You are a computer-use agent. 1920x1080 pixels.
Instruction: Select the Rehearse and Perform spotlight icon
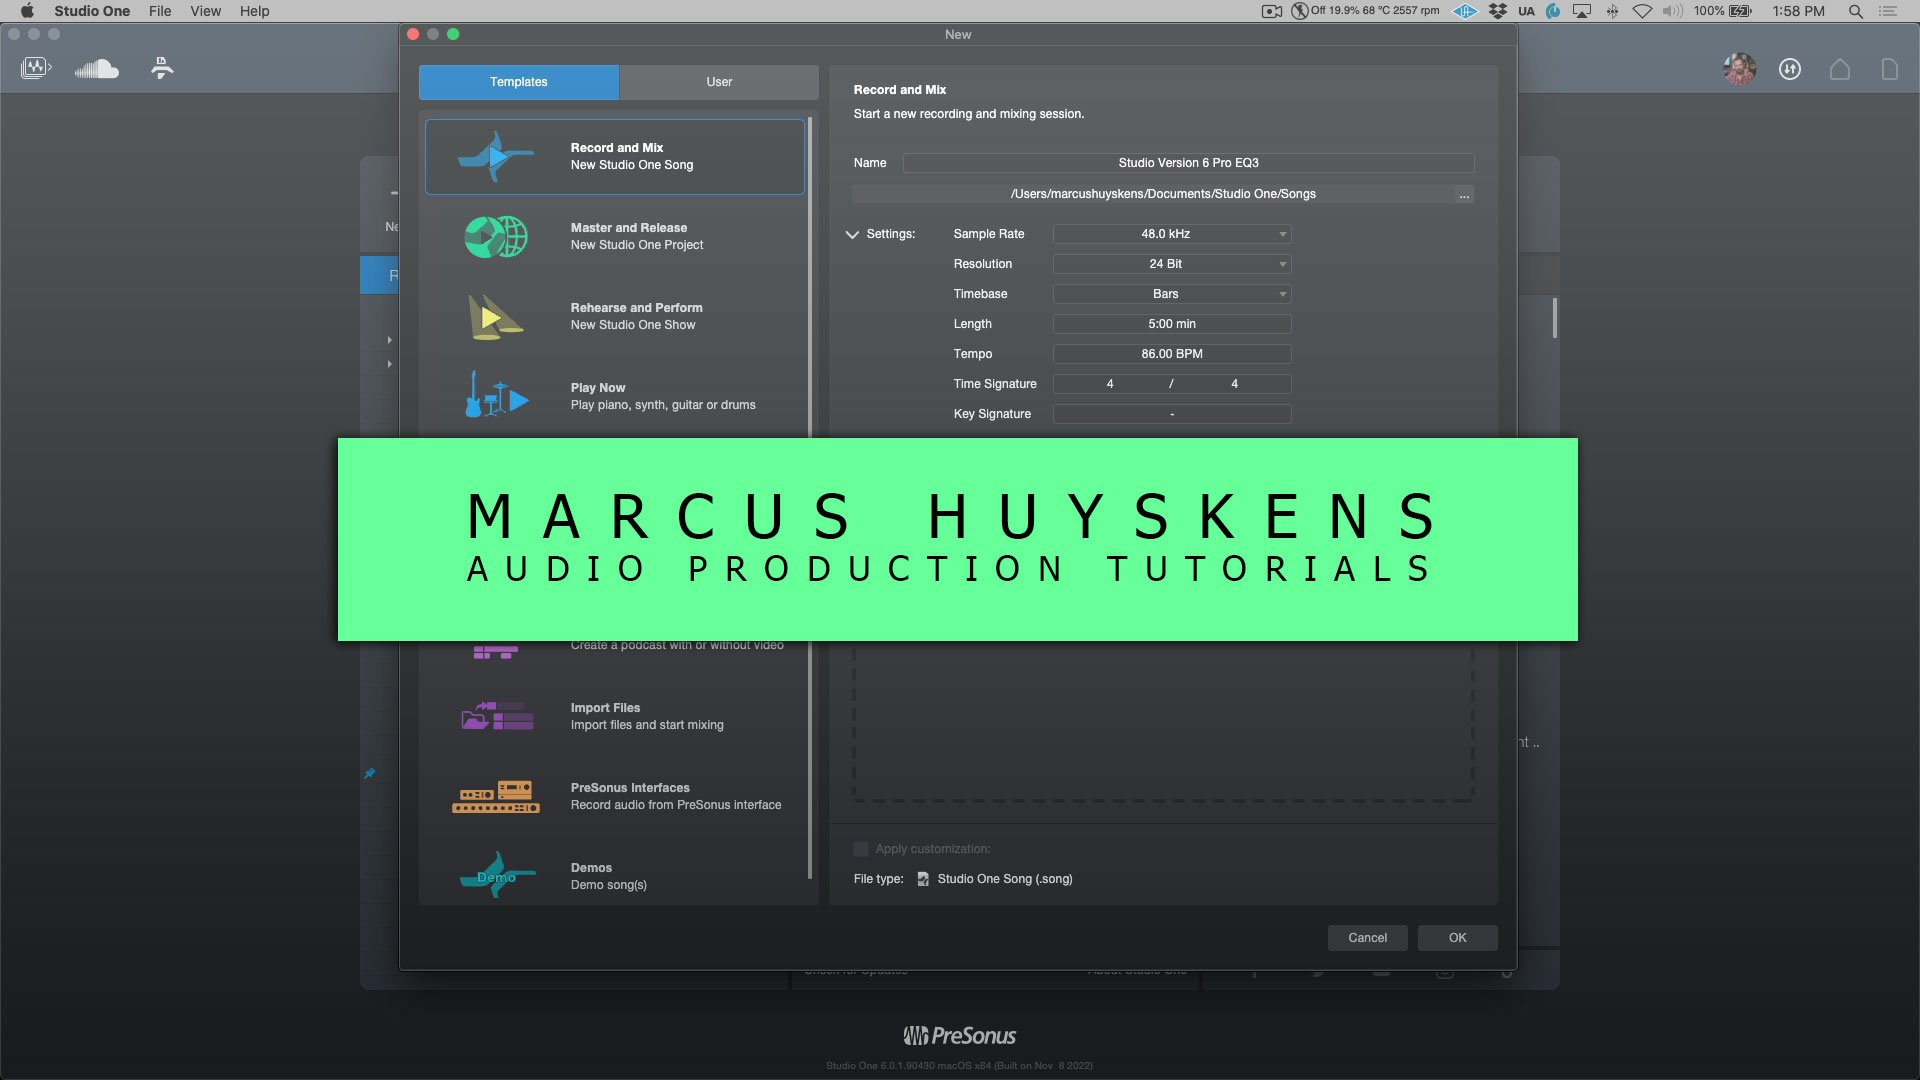pos(495,317)
